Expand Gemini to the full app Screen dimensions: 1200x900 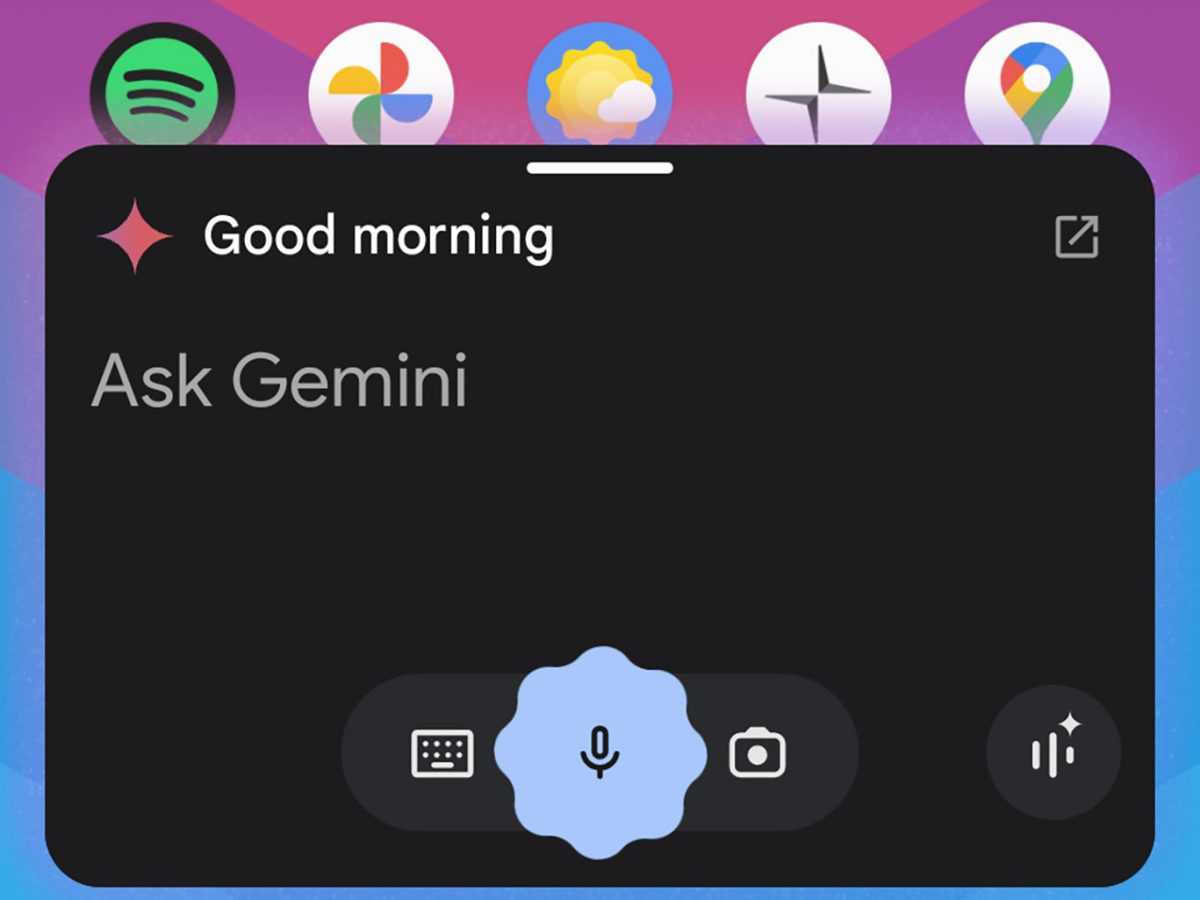[1077, 237]
